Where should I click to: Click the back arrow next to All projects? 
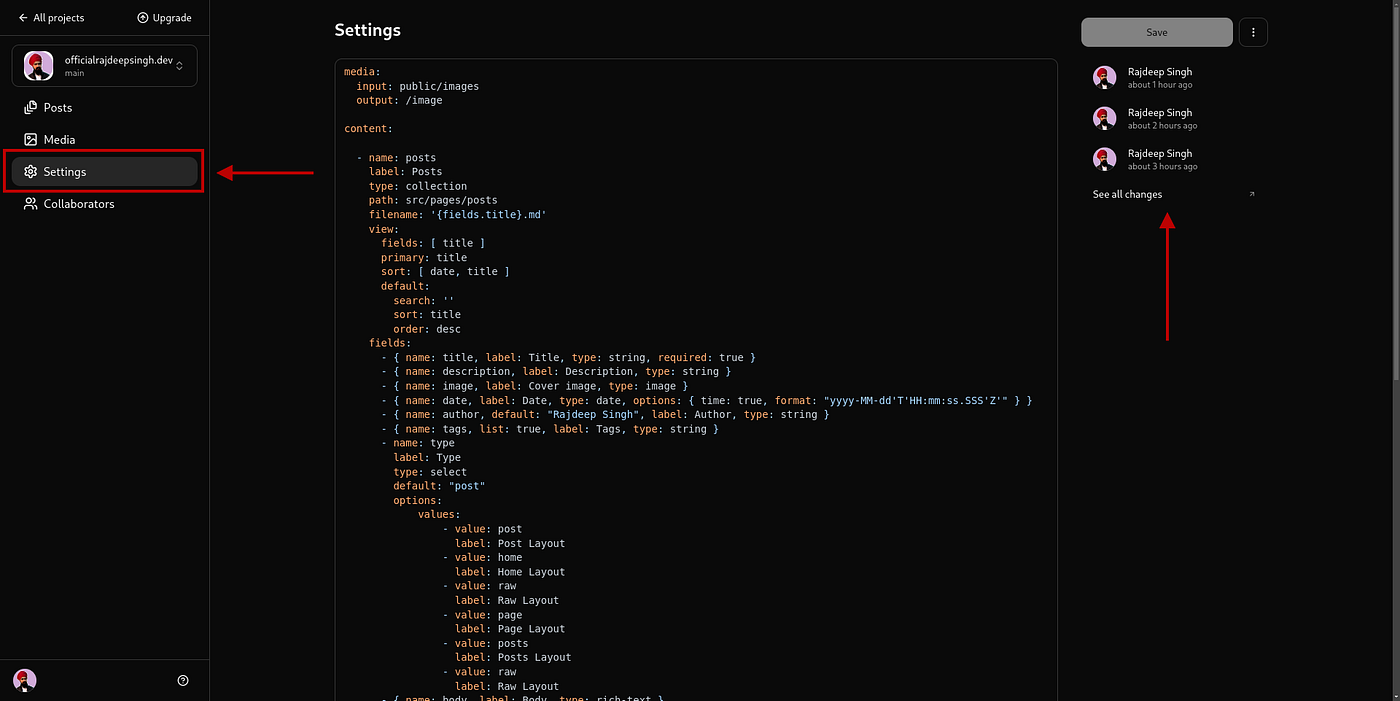(23, 18)
